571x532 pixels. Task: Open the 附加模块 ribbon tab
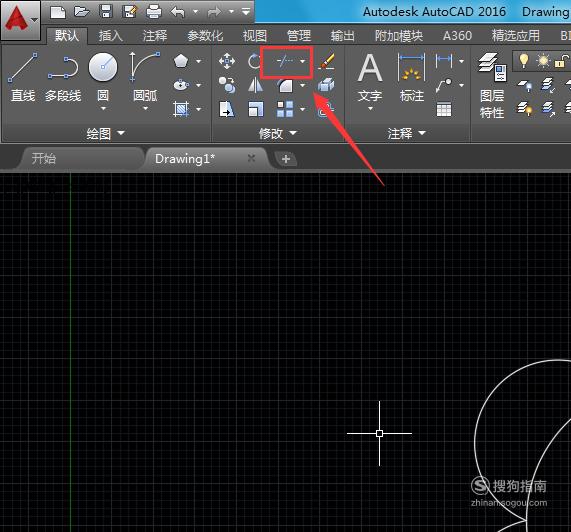pos(399,36)
